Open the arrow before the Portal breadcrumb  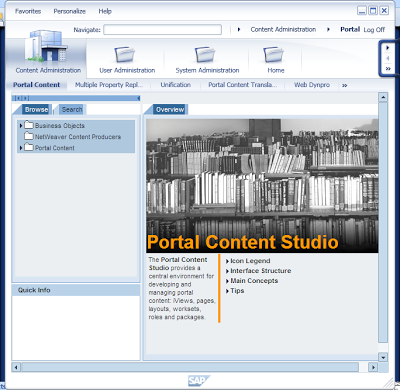click(x=328, y=29)
